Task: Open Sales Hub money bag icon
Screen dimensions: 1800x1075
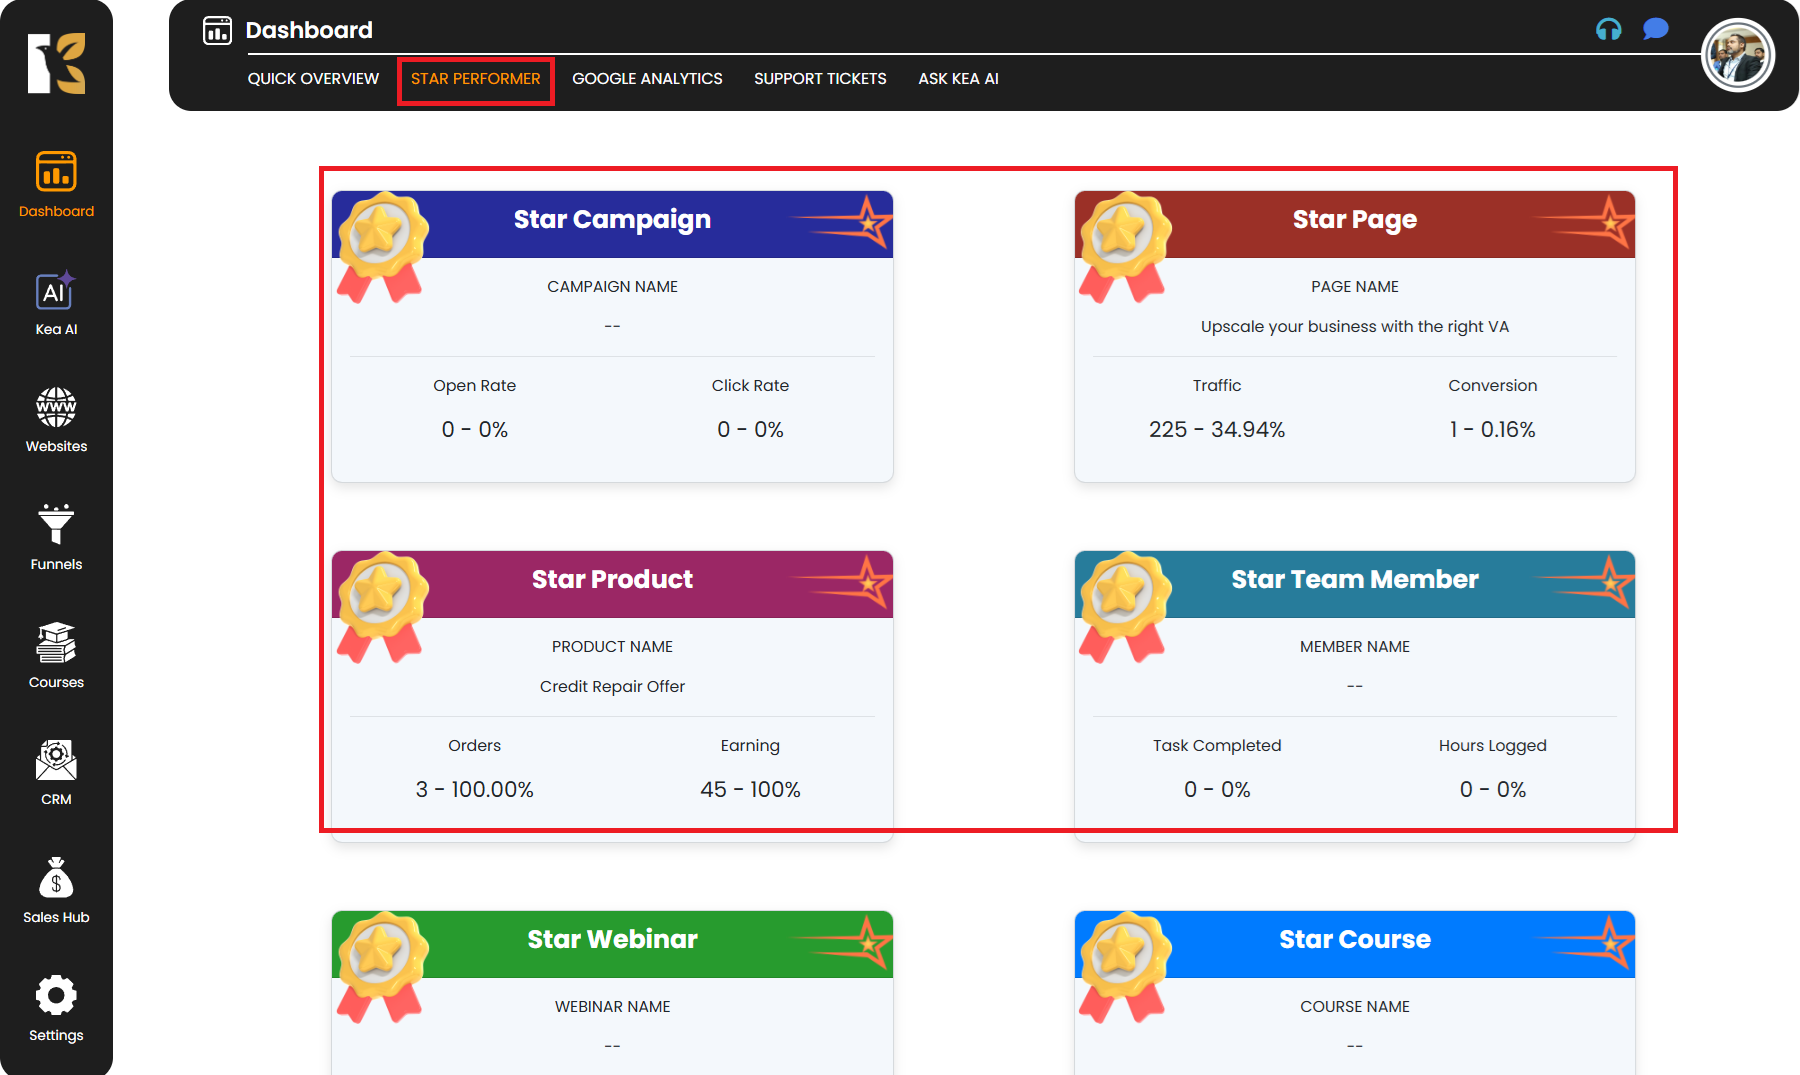Action: click(x=56, y=879)
